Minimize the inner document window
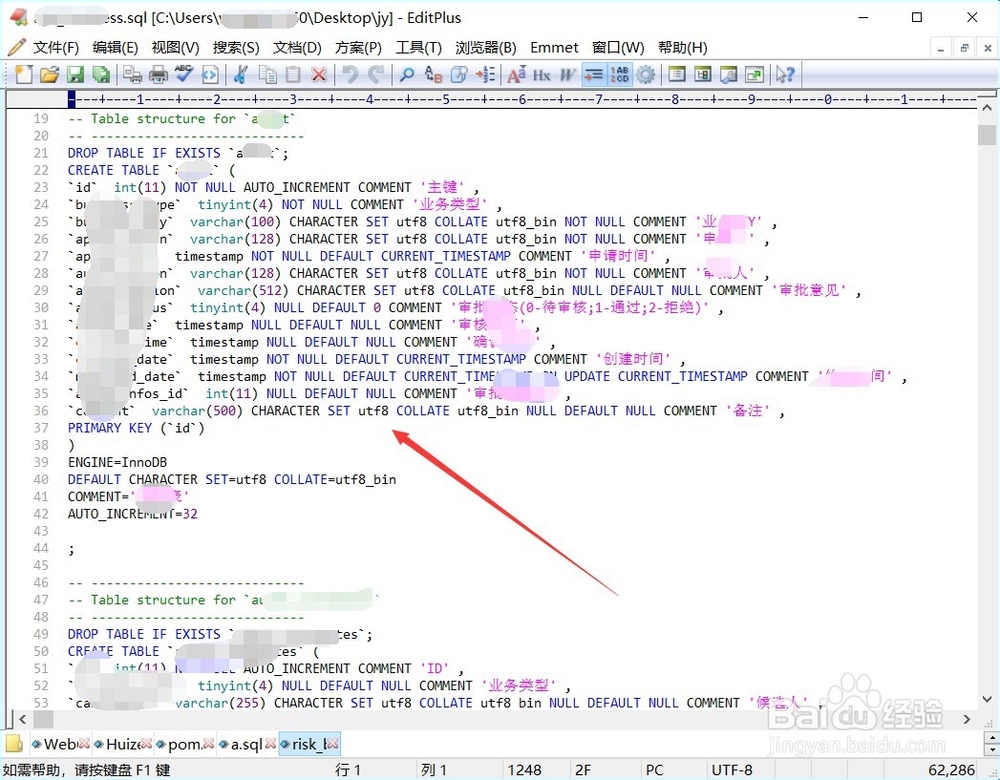The image size is (1000, 780). (940, 48)
